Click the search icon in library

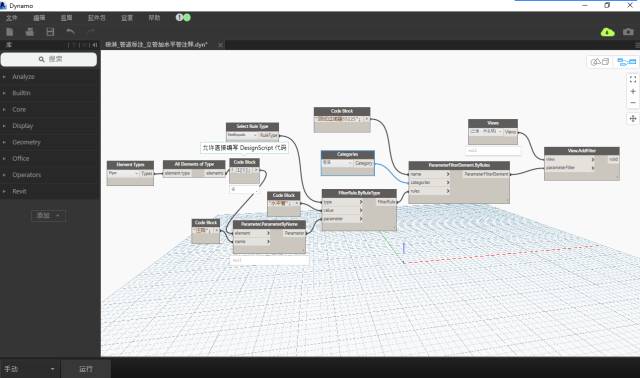41,59
